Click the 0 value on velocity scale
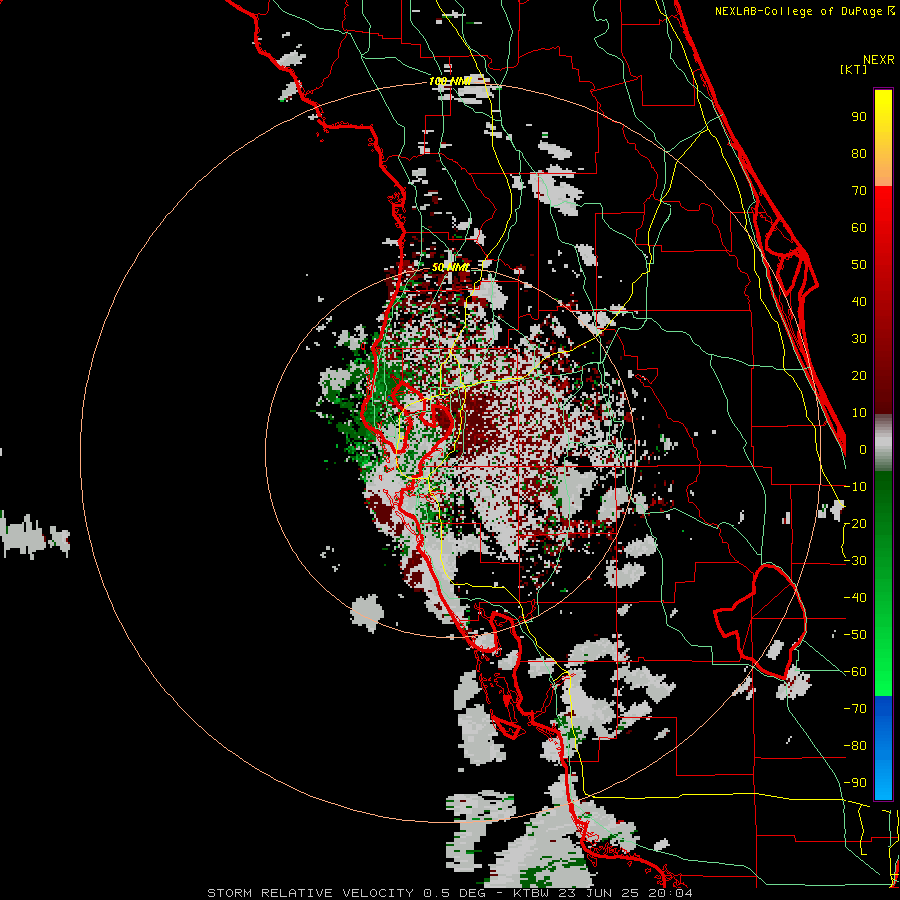 coord(863,450)
